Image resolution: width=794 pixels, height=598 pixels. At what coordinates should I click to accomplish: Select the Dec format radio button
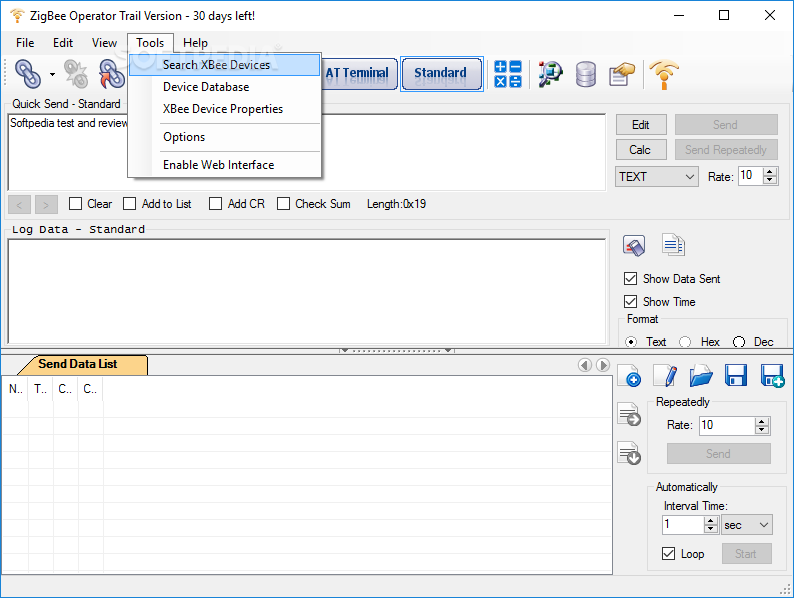click(739, 342)
